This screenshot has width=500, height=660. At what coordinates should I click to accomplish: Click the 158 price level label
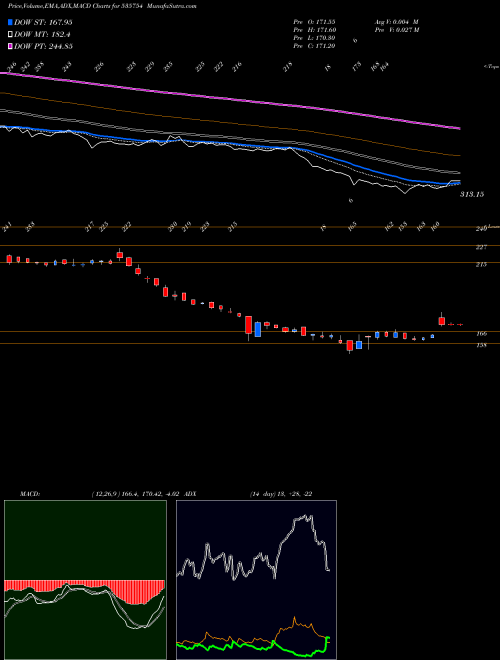click(x=482, y=345)
